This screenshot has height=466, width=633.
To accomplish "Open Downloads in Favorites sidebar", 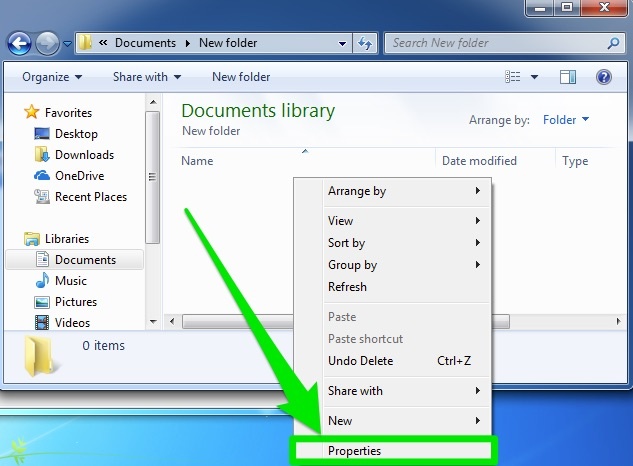I will point(84,155).
